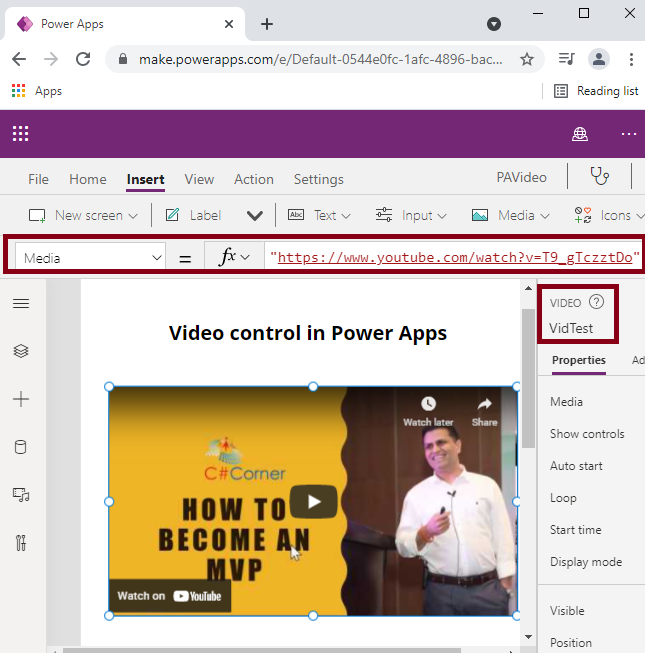The image size is (645, 653).
Task: Click the Media property label
Action: pyautogui.click(x=566, y=402)
